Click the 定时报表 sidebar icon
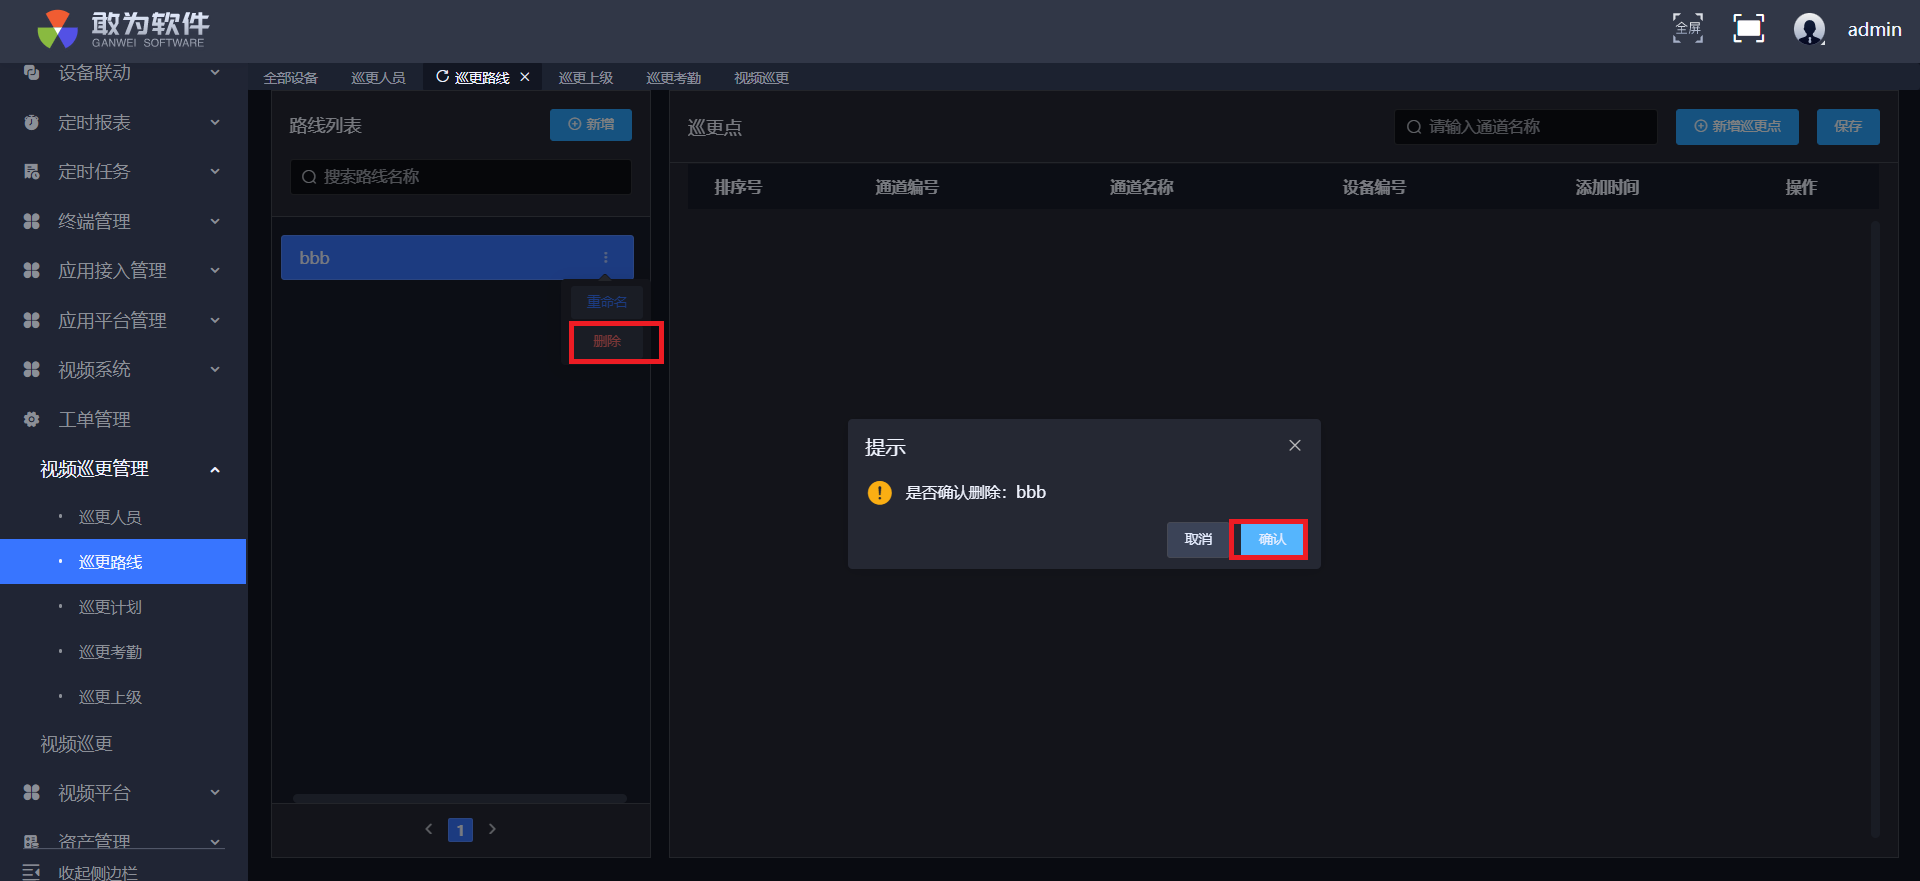The width and height of the screenshot is (1920, 881). point(32,122)
